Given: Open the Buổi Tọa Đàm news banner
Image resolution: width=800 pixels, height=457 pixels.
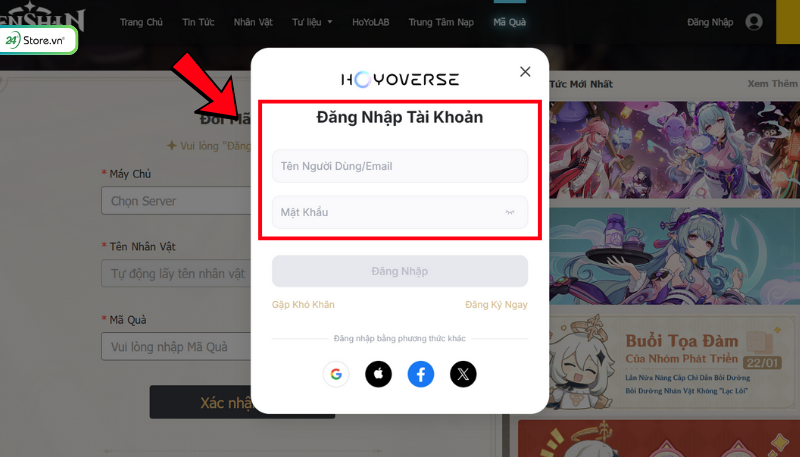Looking at the screenshot, I should tap(674, 361).
